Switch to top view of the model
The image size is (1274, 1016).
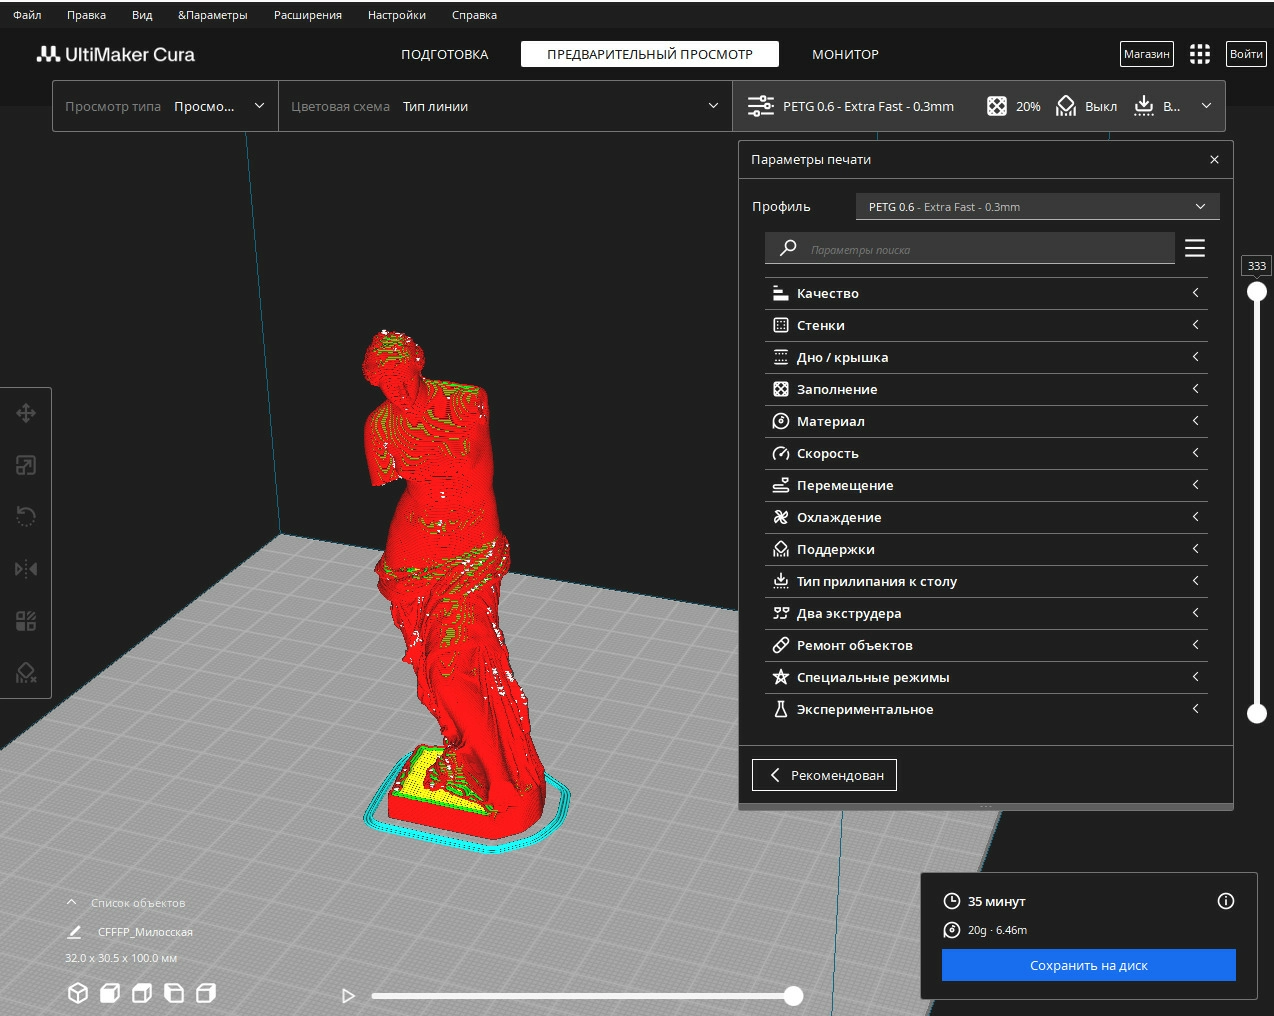(x=141, y=993)
